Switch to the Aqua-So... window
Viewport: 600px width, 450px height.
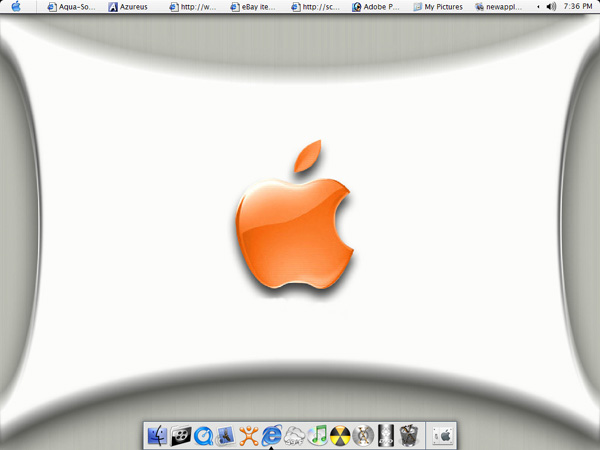pos(71,7)
